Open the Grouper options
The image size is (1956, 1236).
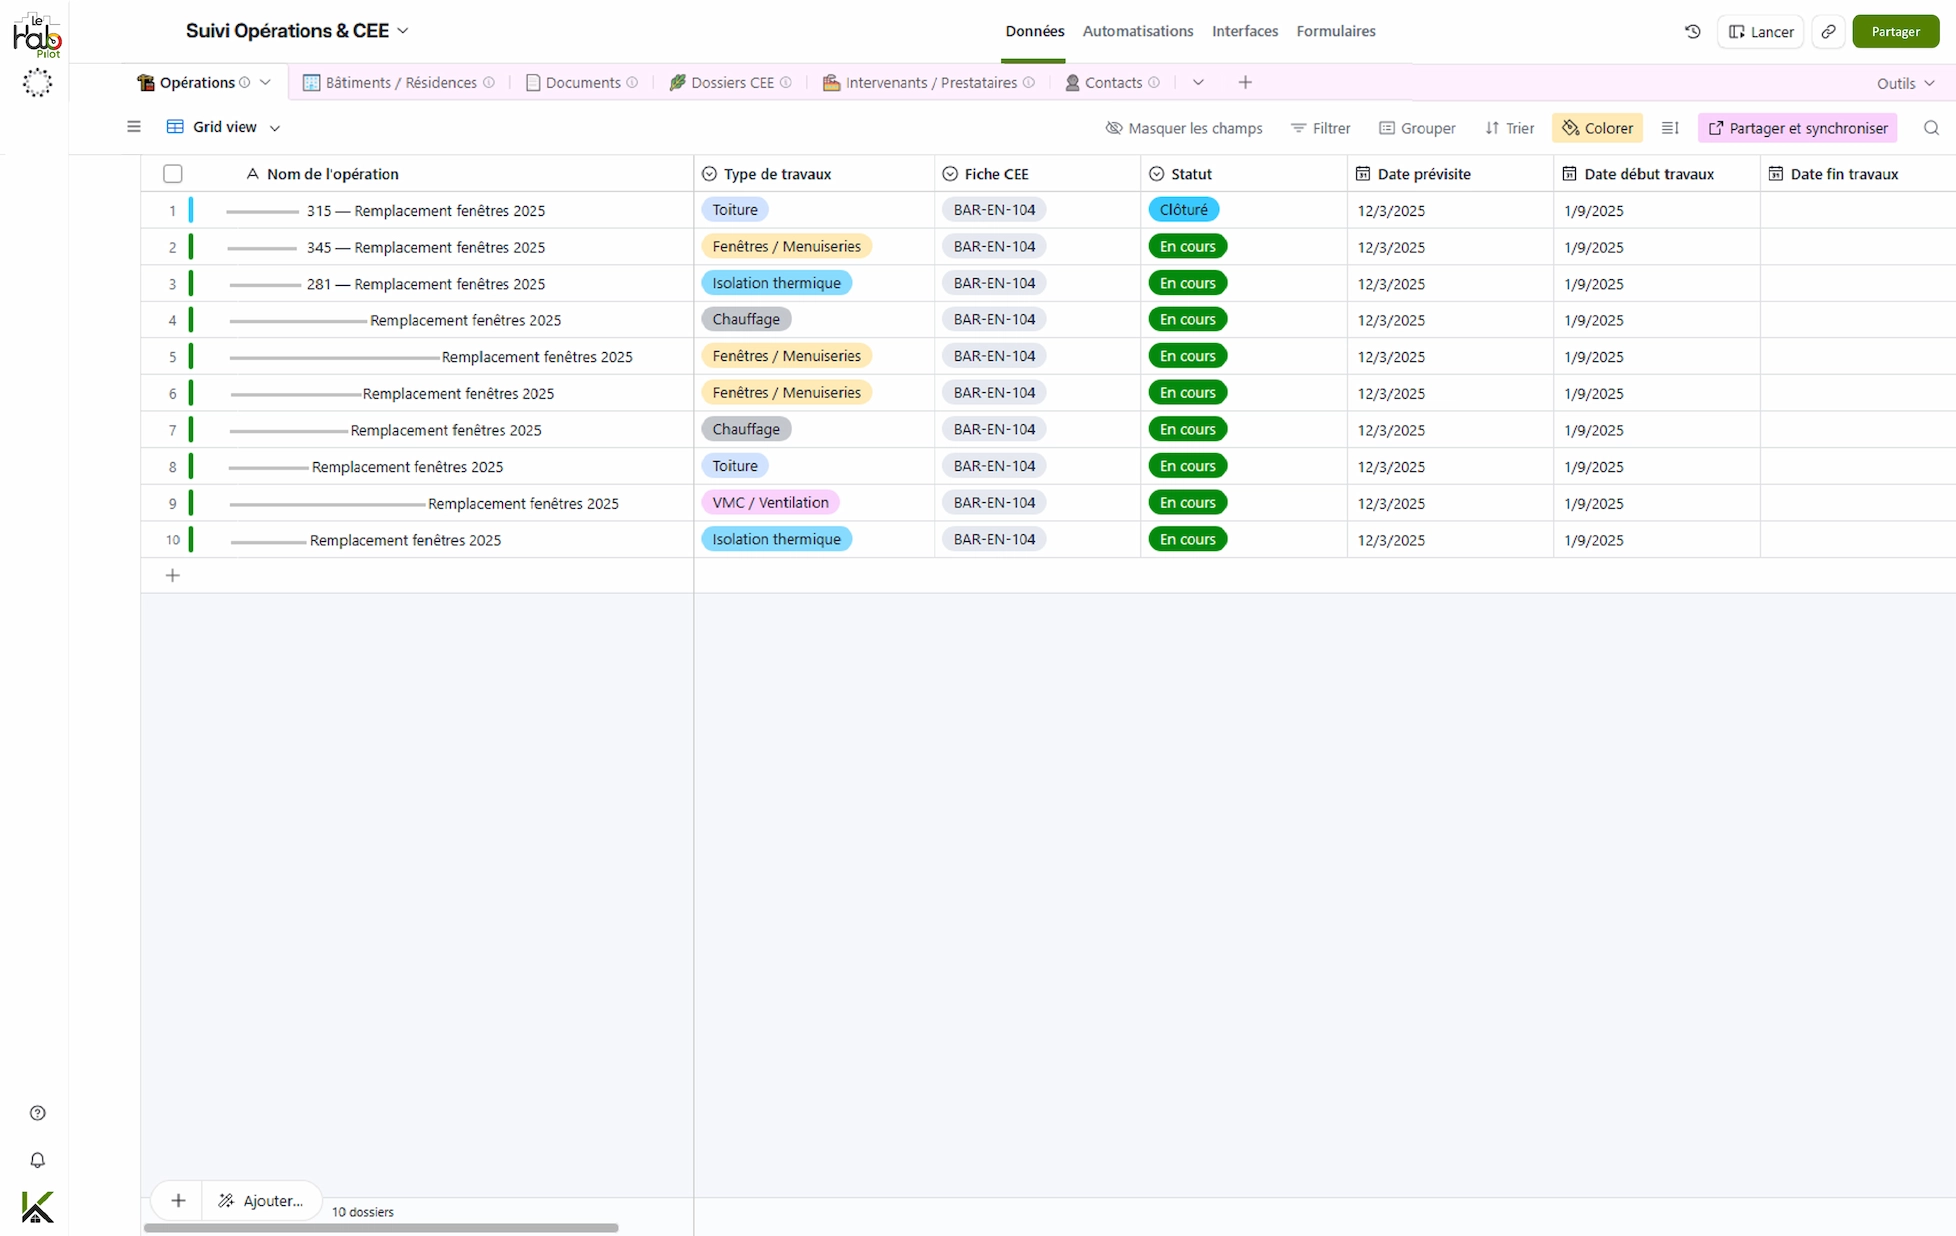1417,128
